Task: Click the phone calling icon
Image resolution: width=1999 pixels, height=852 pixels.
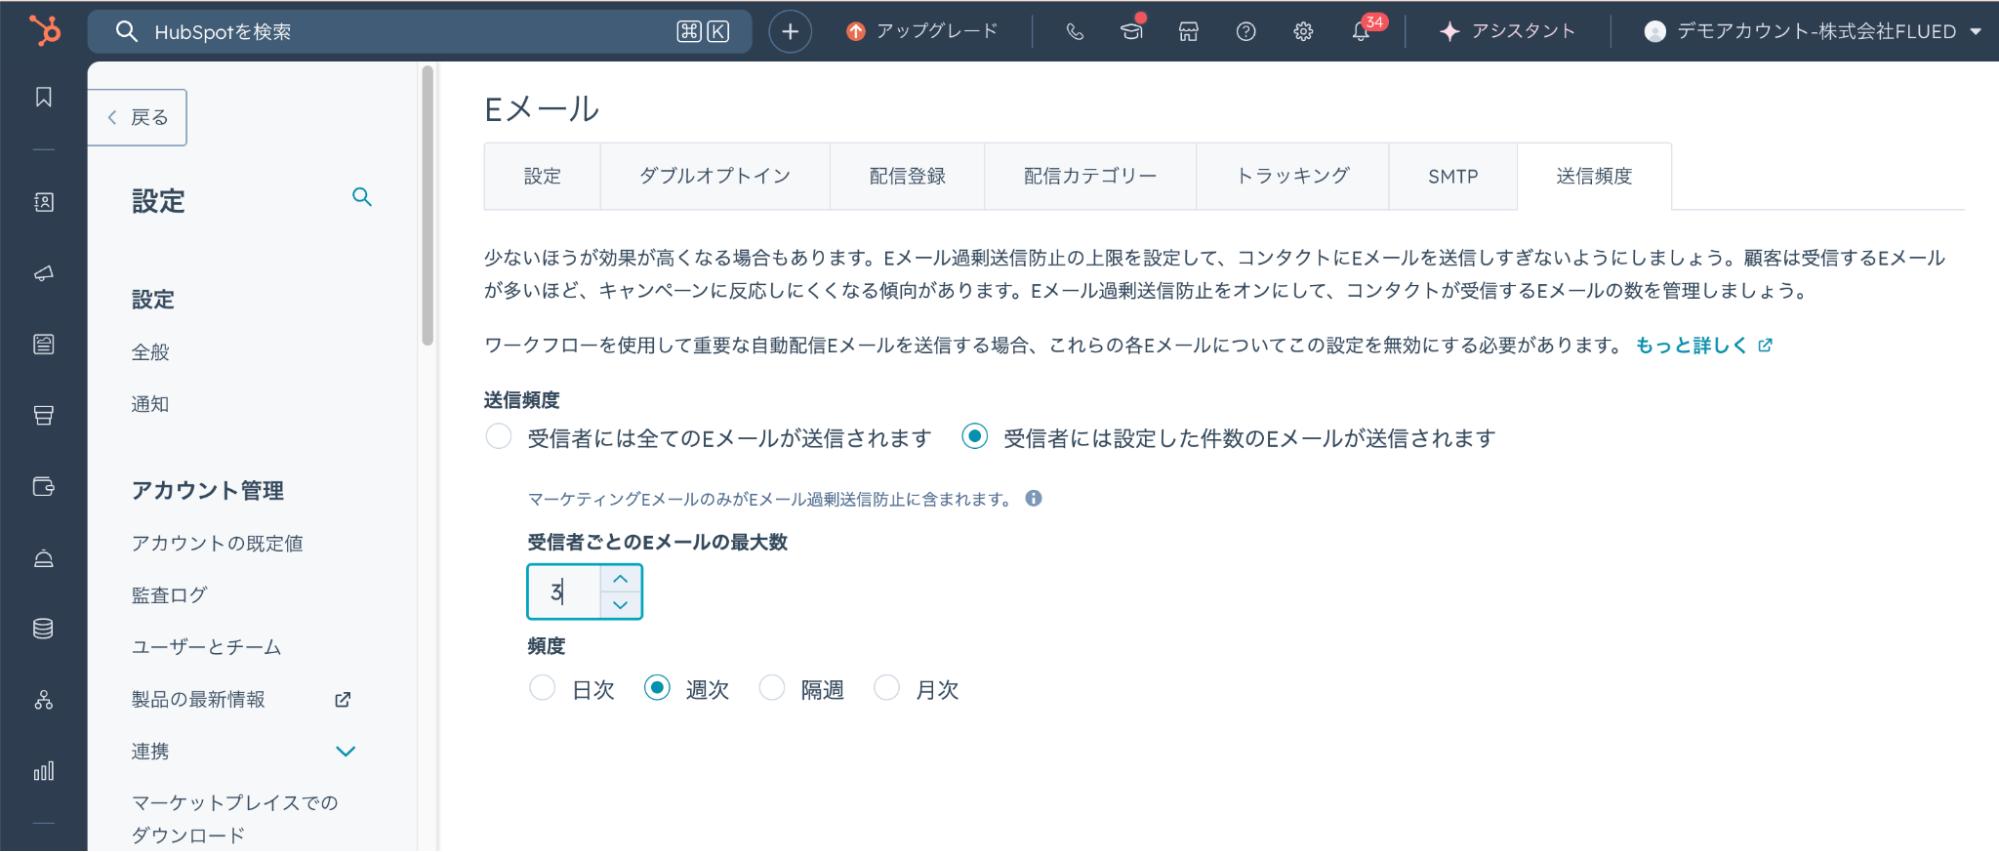Action: (1075, 31)
